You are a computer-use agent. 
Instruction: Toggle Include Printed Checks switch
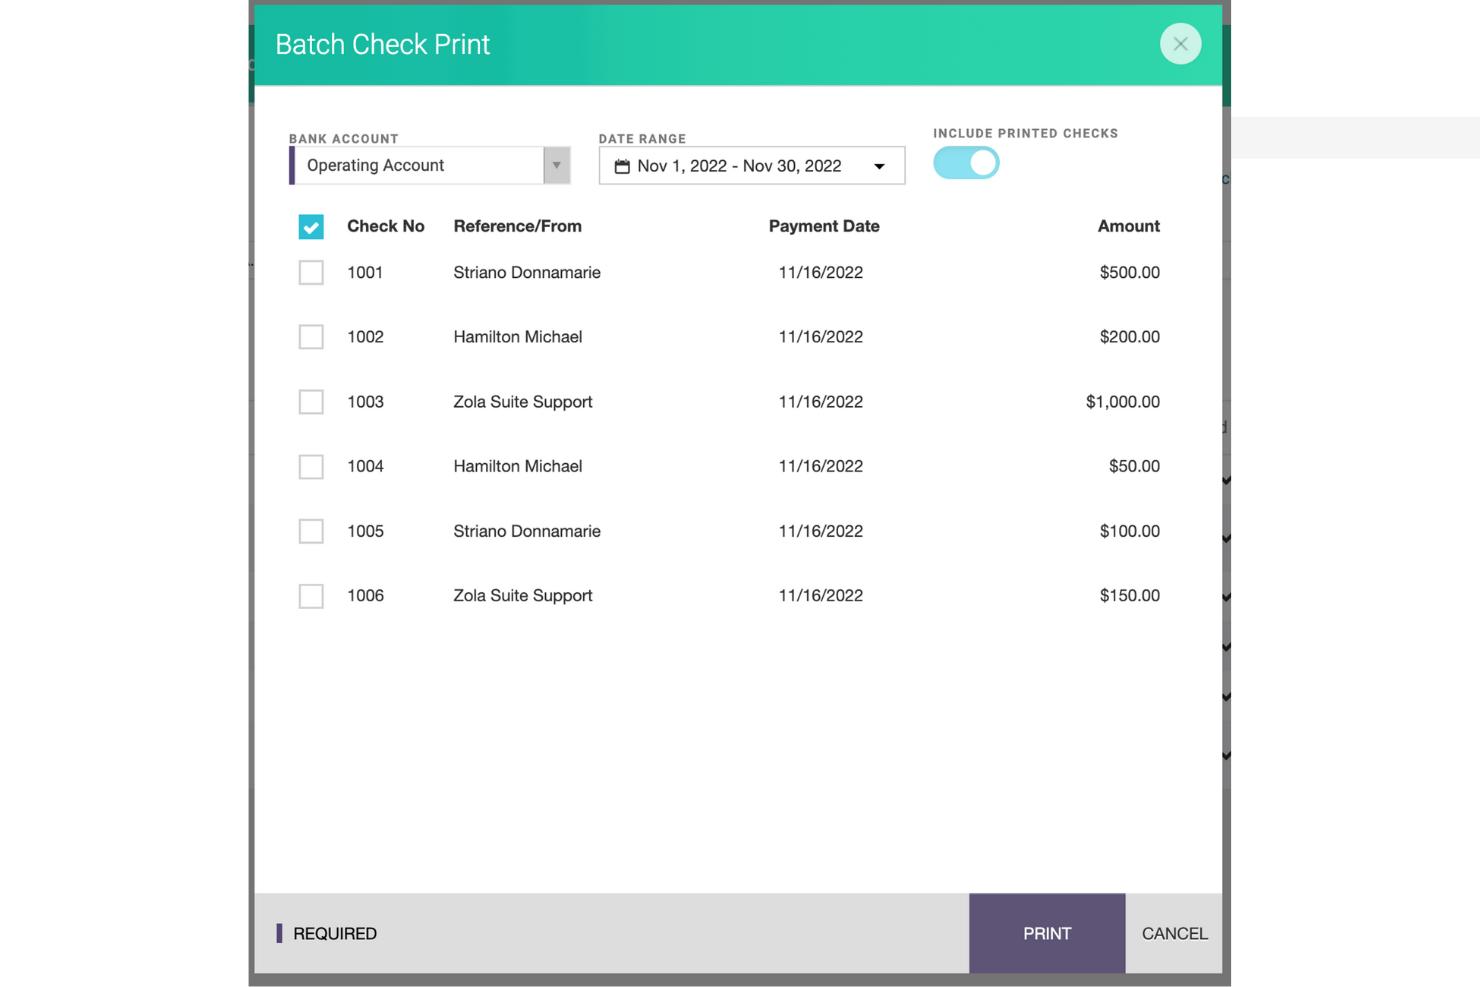coord(966,163)
